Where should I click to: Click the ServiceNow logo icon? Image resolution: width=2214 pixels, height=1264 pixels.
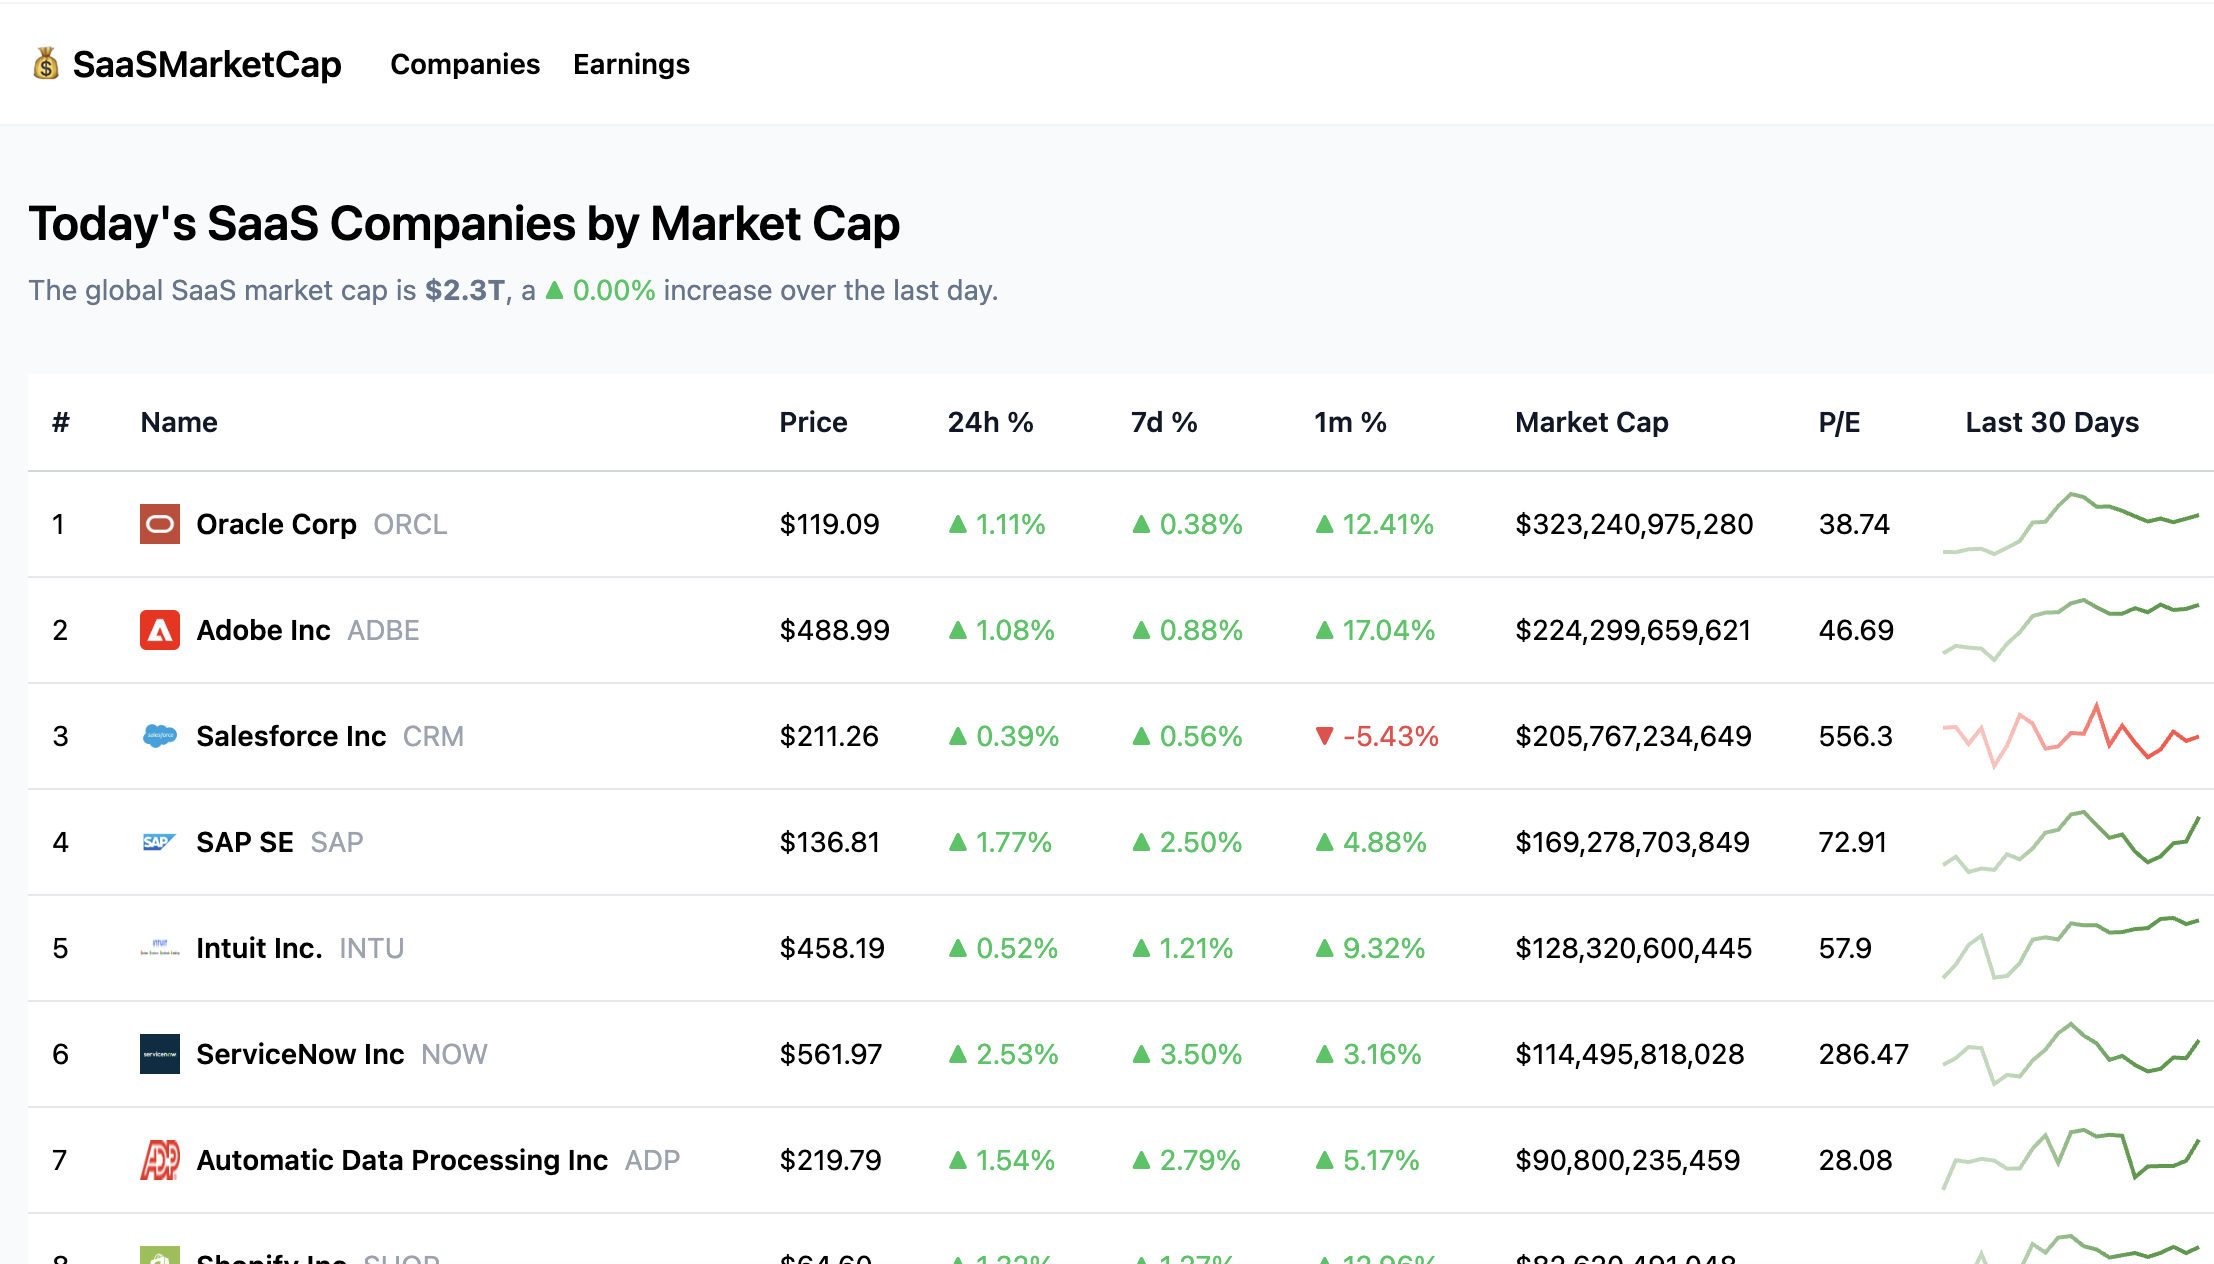158,1054
